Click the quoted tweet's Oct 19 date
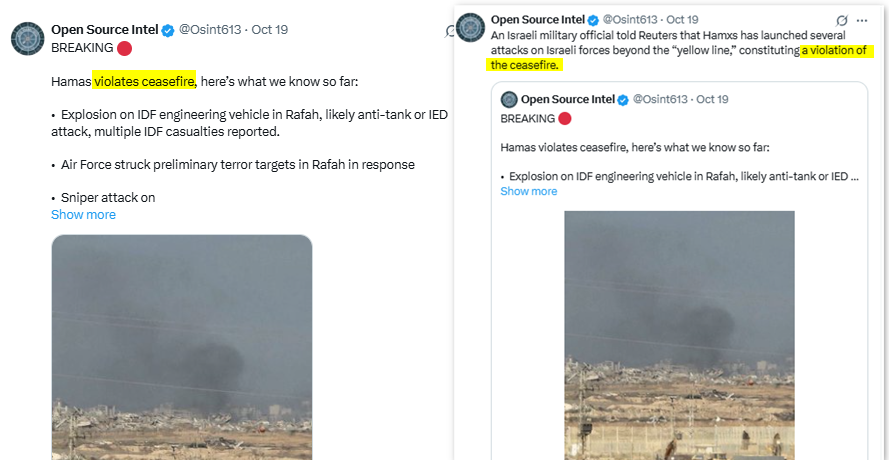Screen dimensions: 889x460 [x=712, y=99]
